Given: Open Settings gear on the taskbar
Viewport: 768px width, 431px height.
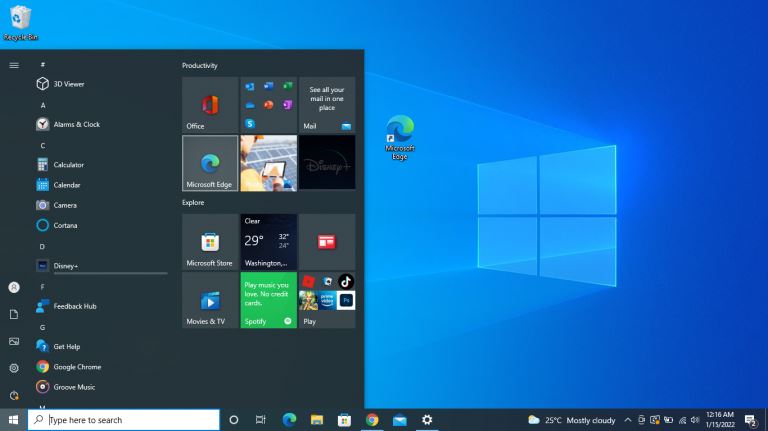Looking at the screenshot, I should coord(427,420).
